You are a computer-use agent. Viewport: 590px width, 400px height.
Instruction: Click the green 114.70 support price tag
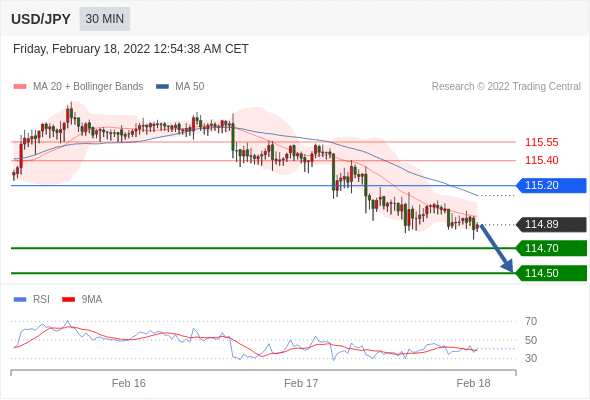(551, 248)
